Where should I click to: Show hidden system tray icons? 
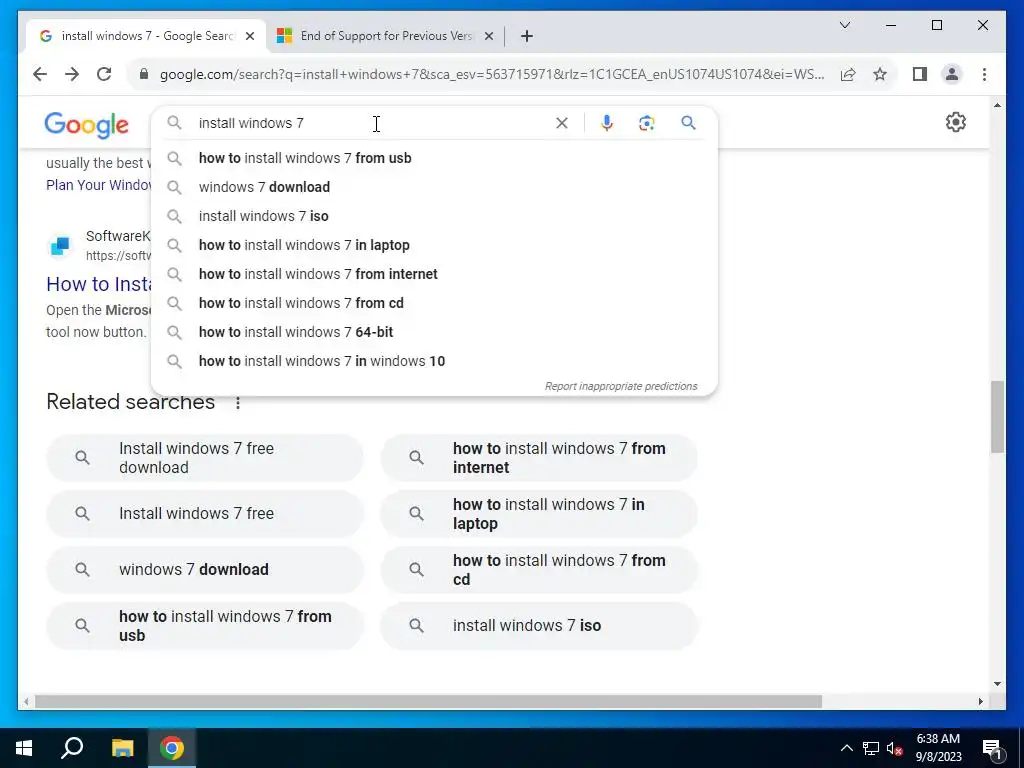846,748
